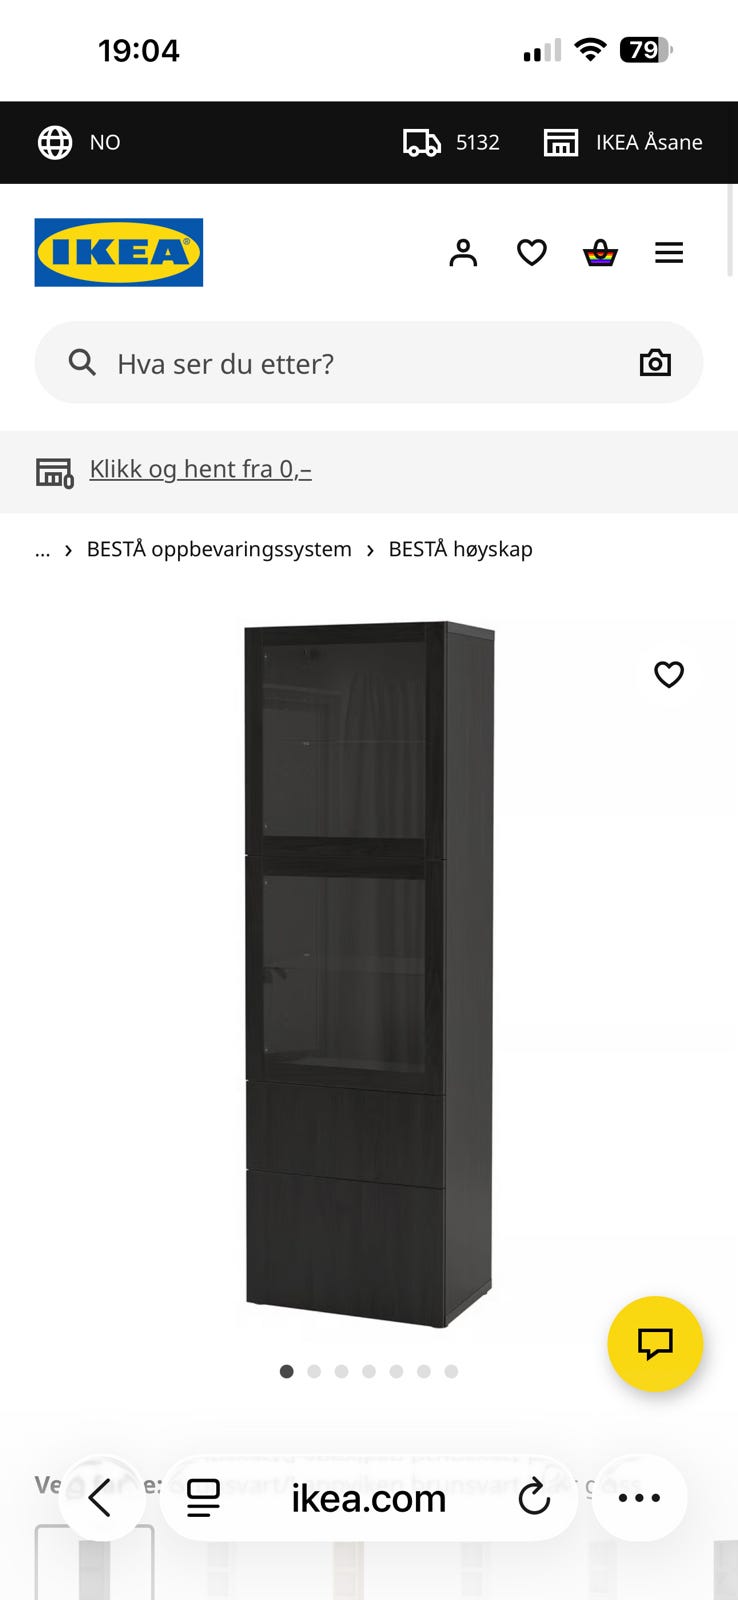Open the hamburger menu
Screen dimensions: 738x1600
pos(669,253)
